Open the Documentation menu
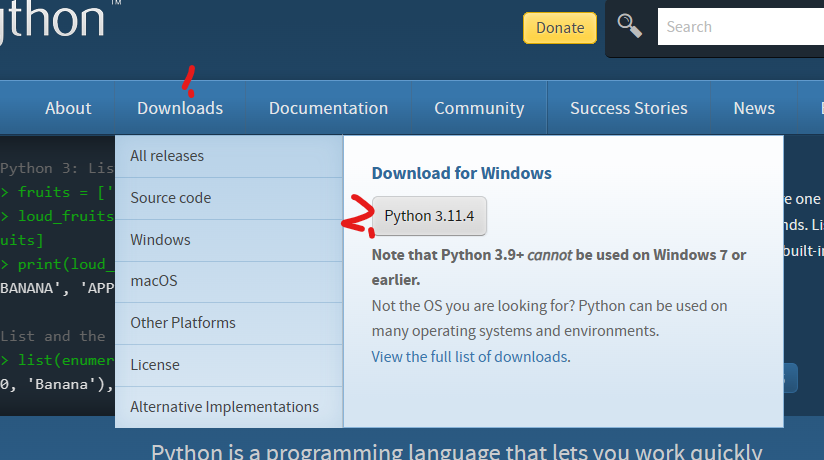The image size is (824, 460). 328,108
